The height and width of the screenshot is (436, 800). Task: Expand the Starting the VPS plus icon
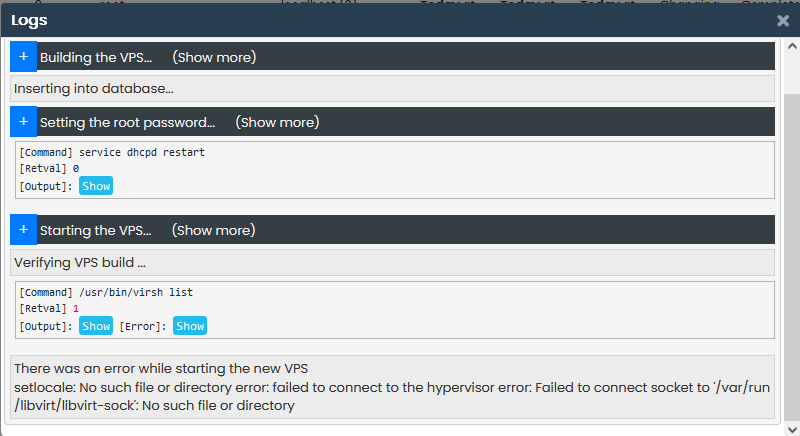point(23,230)
